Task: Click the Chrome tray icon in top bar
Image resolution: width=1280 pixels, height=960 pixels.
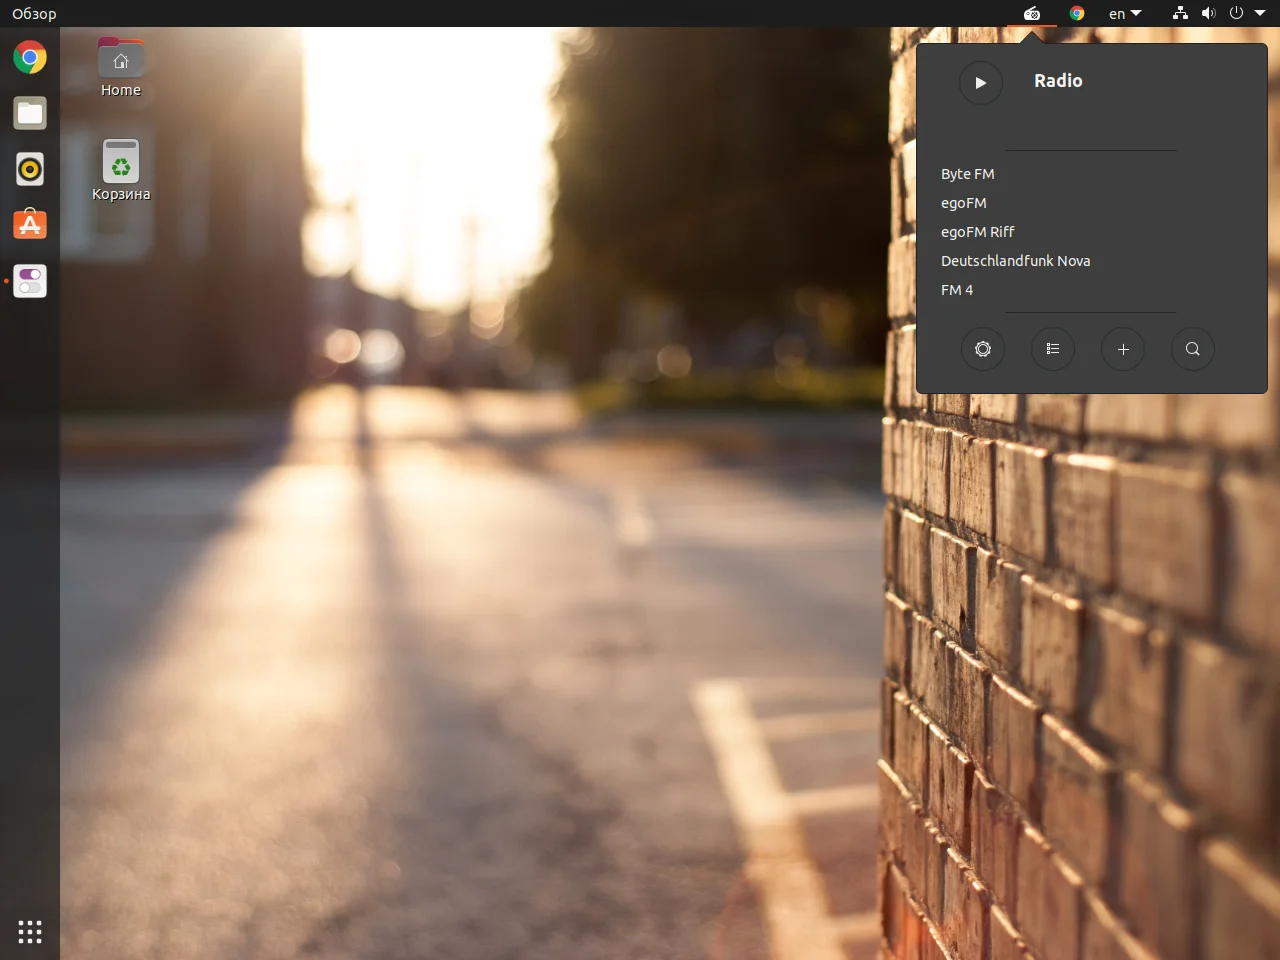Action: coord(1077,14)
